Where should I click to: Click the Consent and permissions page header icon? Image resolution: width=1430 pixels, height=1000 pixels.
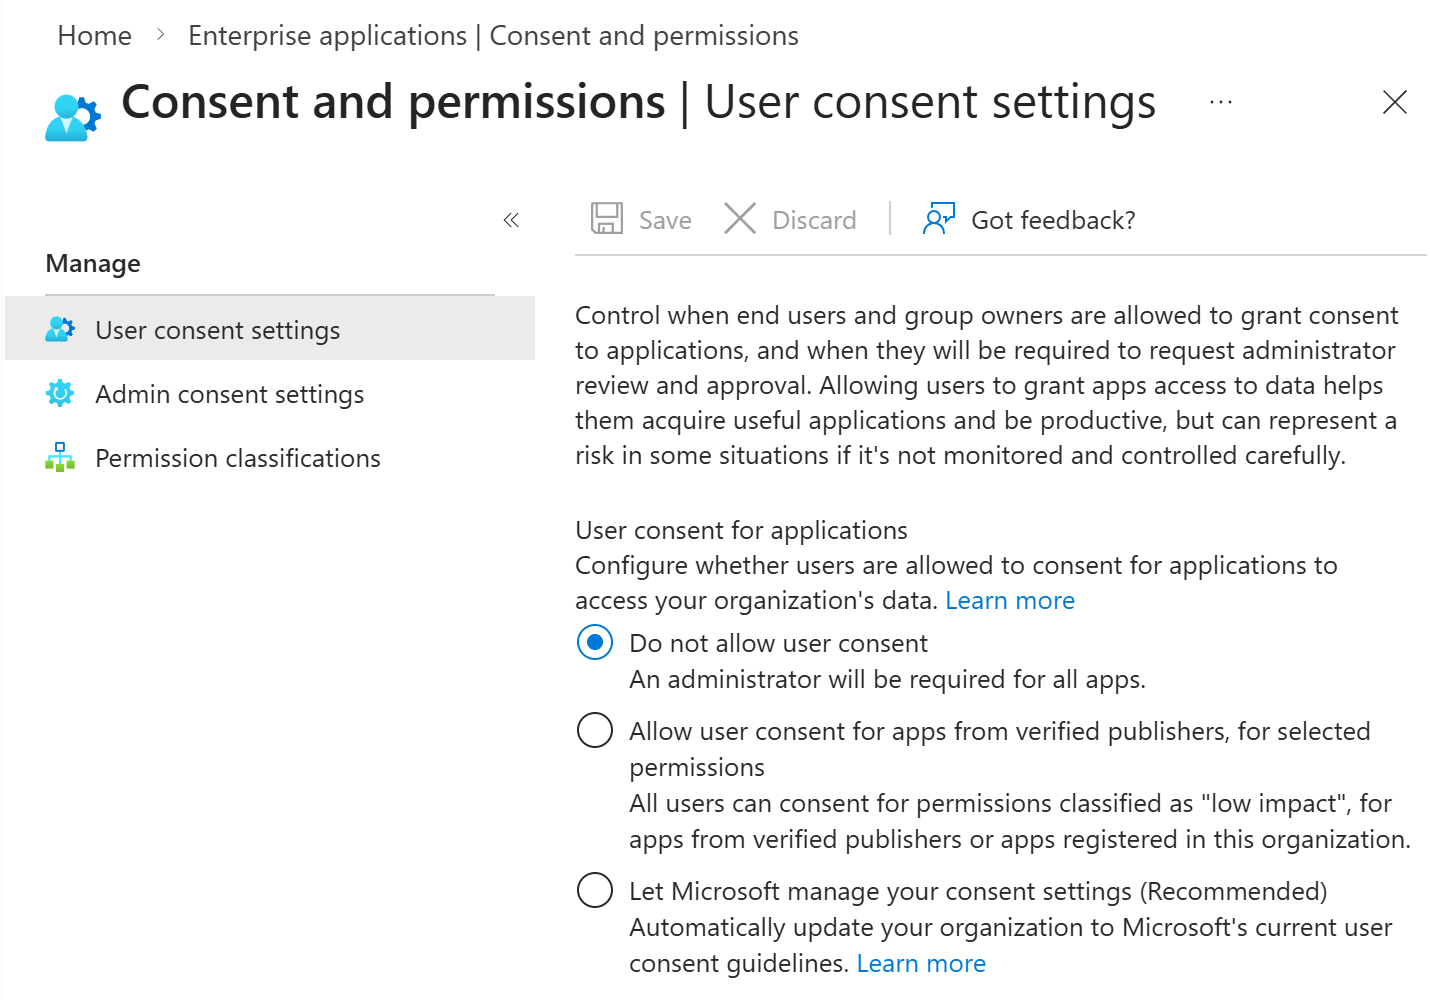(x=71, y=112)
